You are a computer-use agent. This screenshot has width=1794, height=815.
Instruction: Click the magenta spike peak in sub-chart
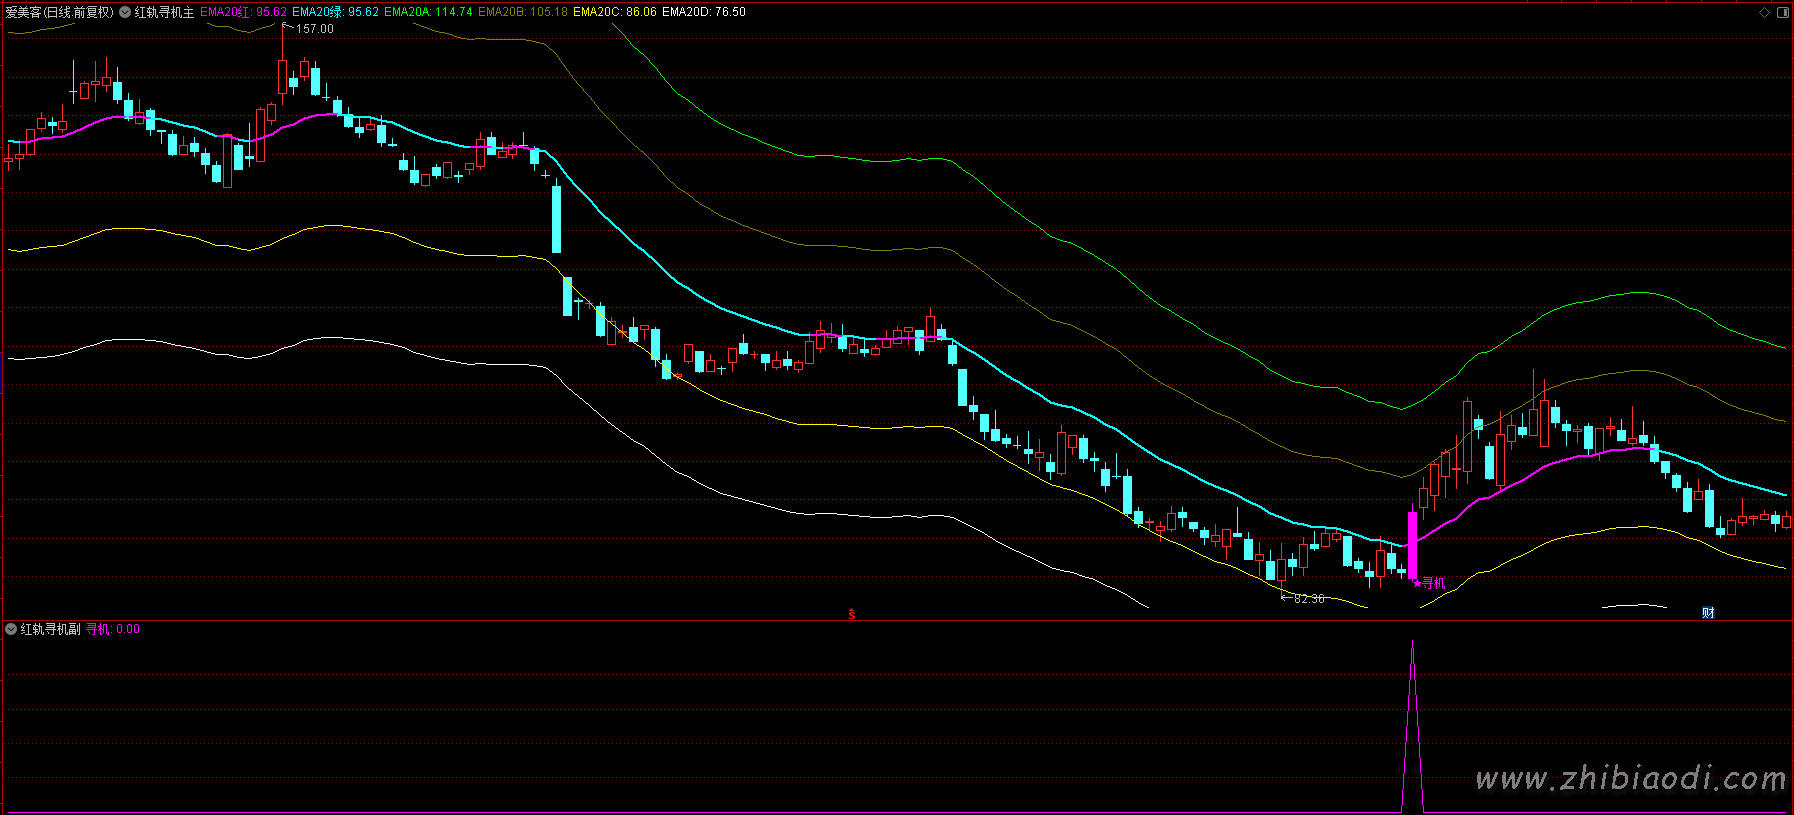1412,643
